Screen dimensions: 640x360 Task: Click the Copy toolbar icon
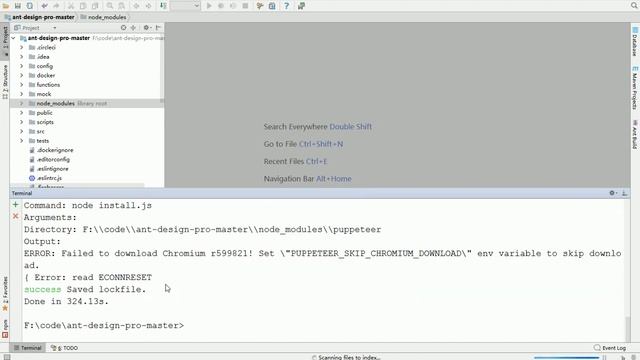coord(83,6)
